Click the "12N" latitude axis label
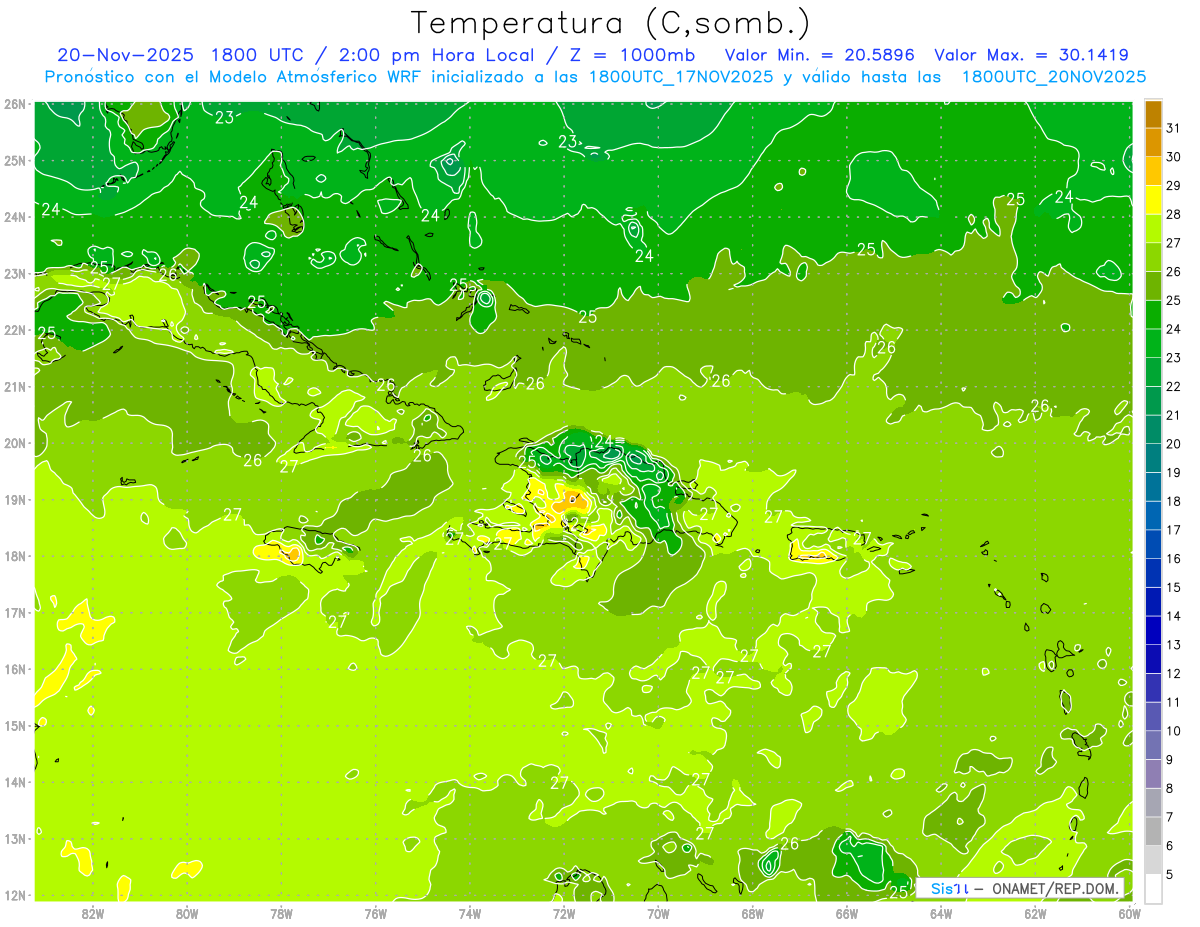Screen dimensions: 1200x927 (14, 895)
